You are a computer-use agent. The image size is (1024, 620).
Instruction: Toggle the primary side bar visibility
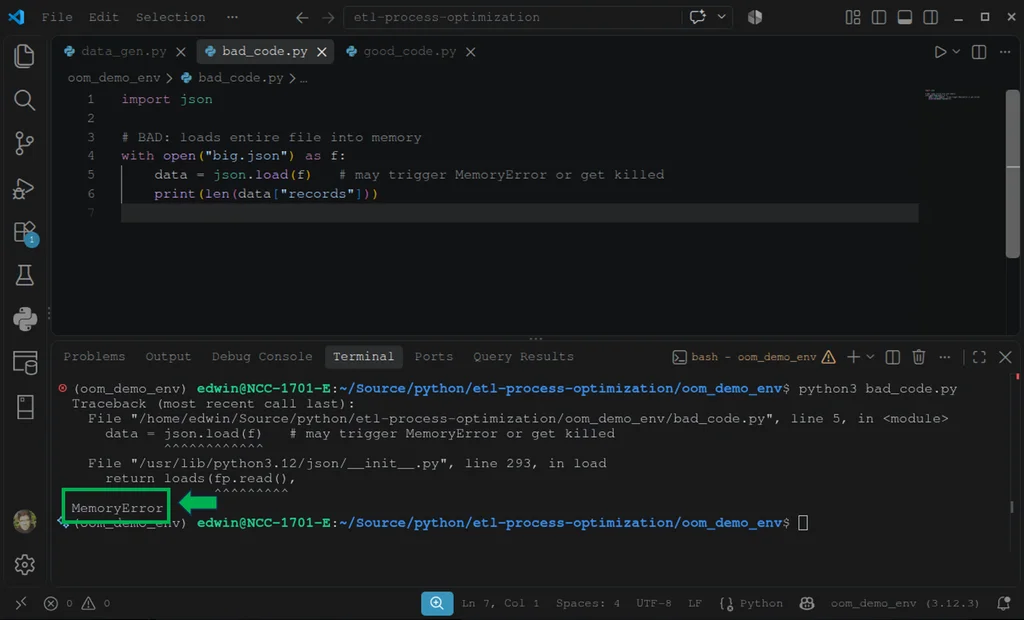tap(879, 17)
